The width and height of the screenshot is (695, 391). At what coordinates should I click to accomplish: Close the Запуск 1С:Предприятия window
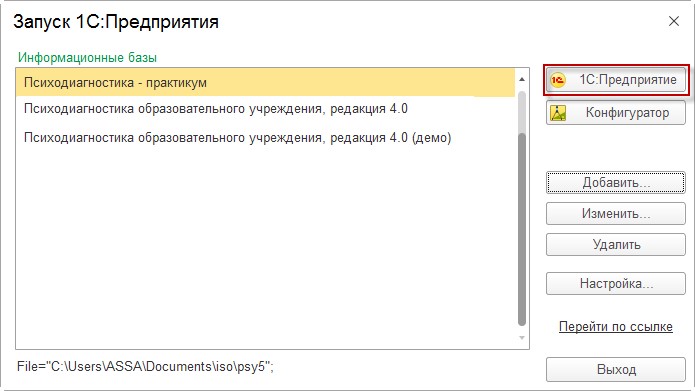coord(674,21)
